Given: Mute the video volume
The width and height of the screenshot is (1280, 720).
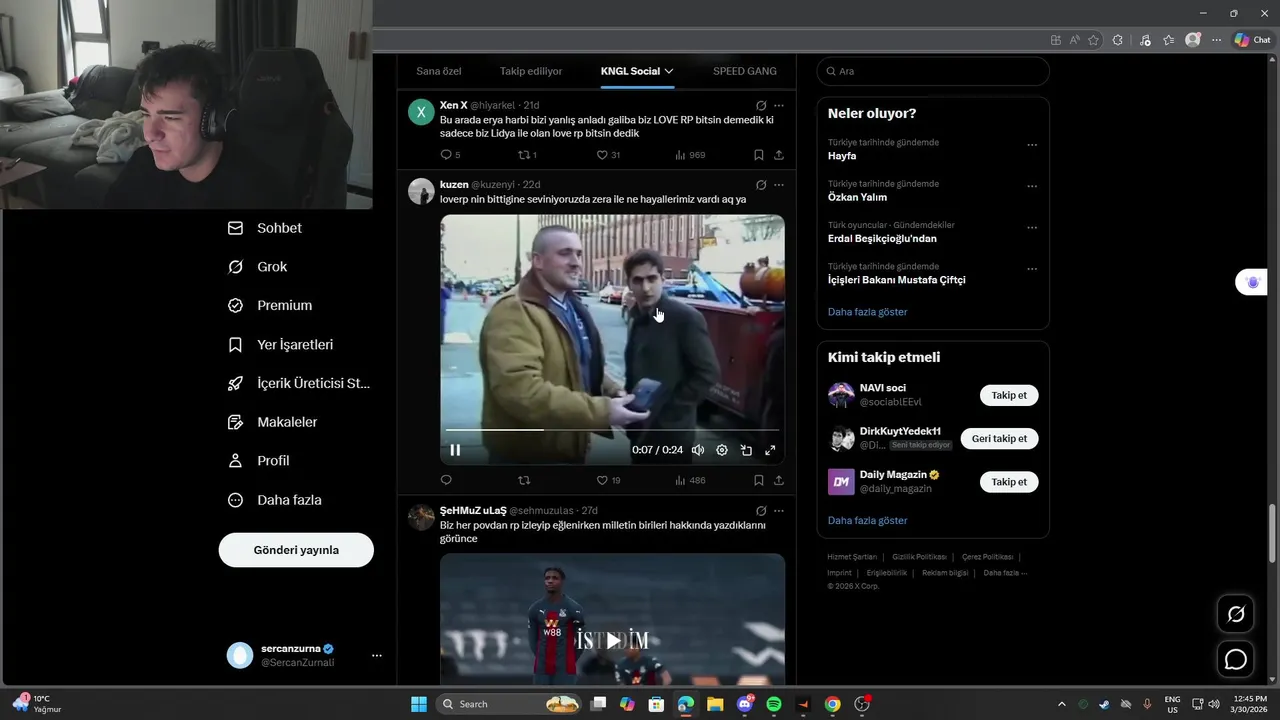Looking at the screenshot, I should pyautogui.click(x=698, y=450).
